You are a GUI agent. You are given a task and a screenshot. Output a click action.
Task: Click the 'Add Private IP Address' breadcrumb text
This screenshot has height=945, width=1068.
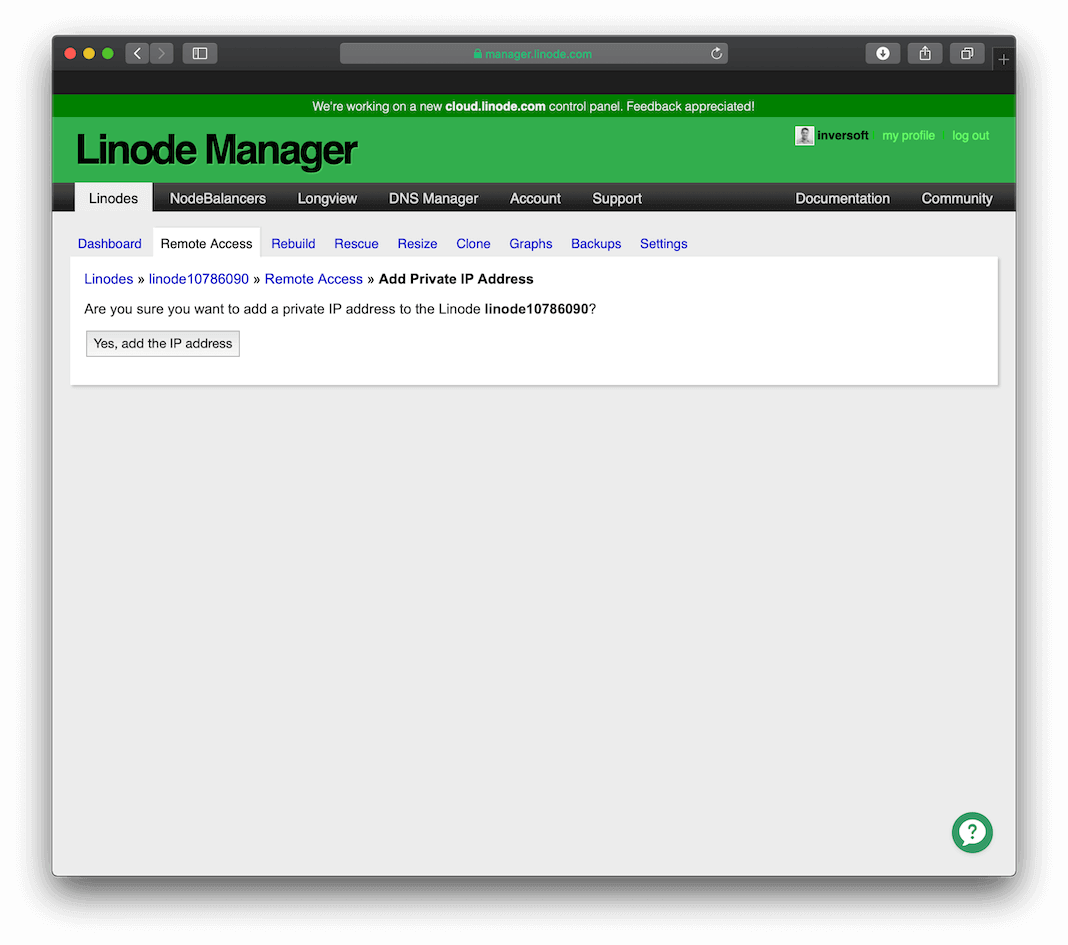(x=456, y=279)
